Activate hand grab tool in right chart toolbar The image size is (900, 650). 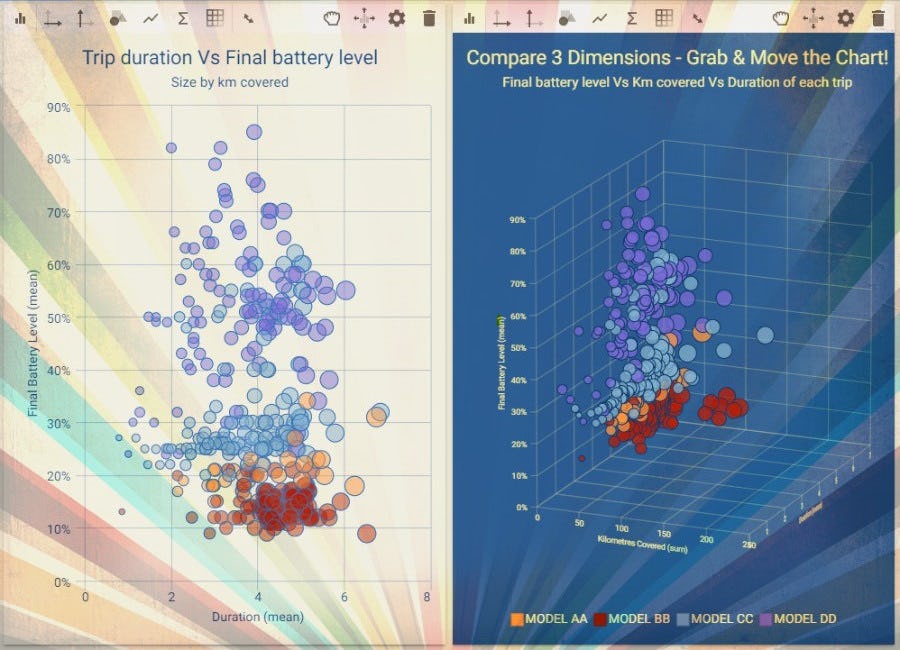(x=781, y=18)
